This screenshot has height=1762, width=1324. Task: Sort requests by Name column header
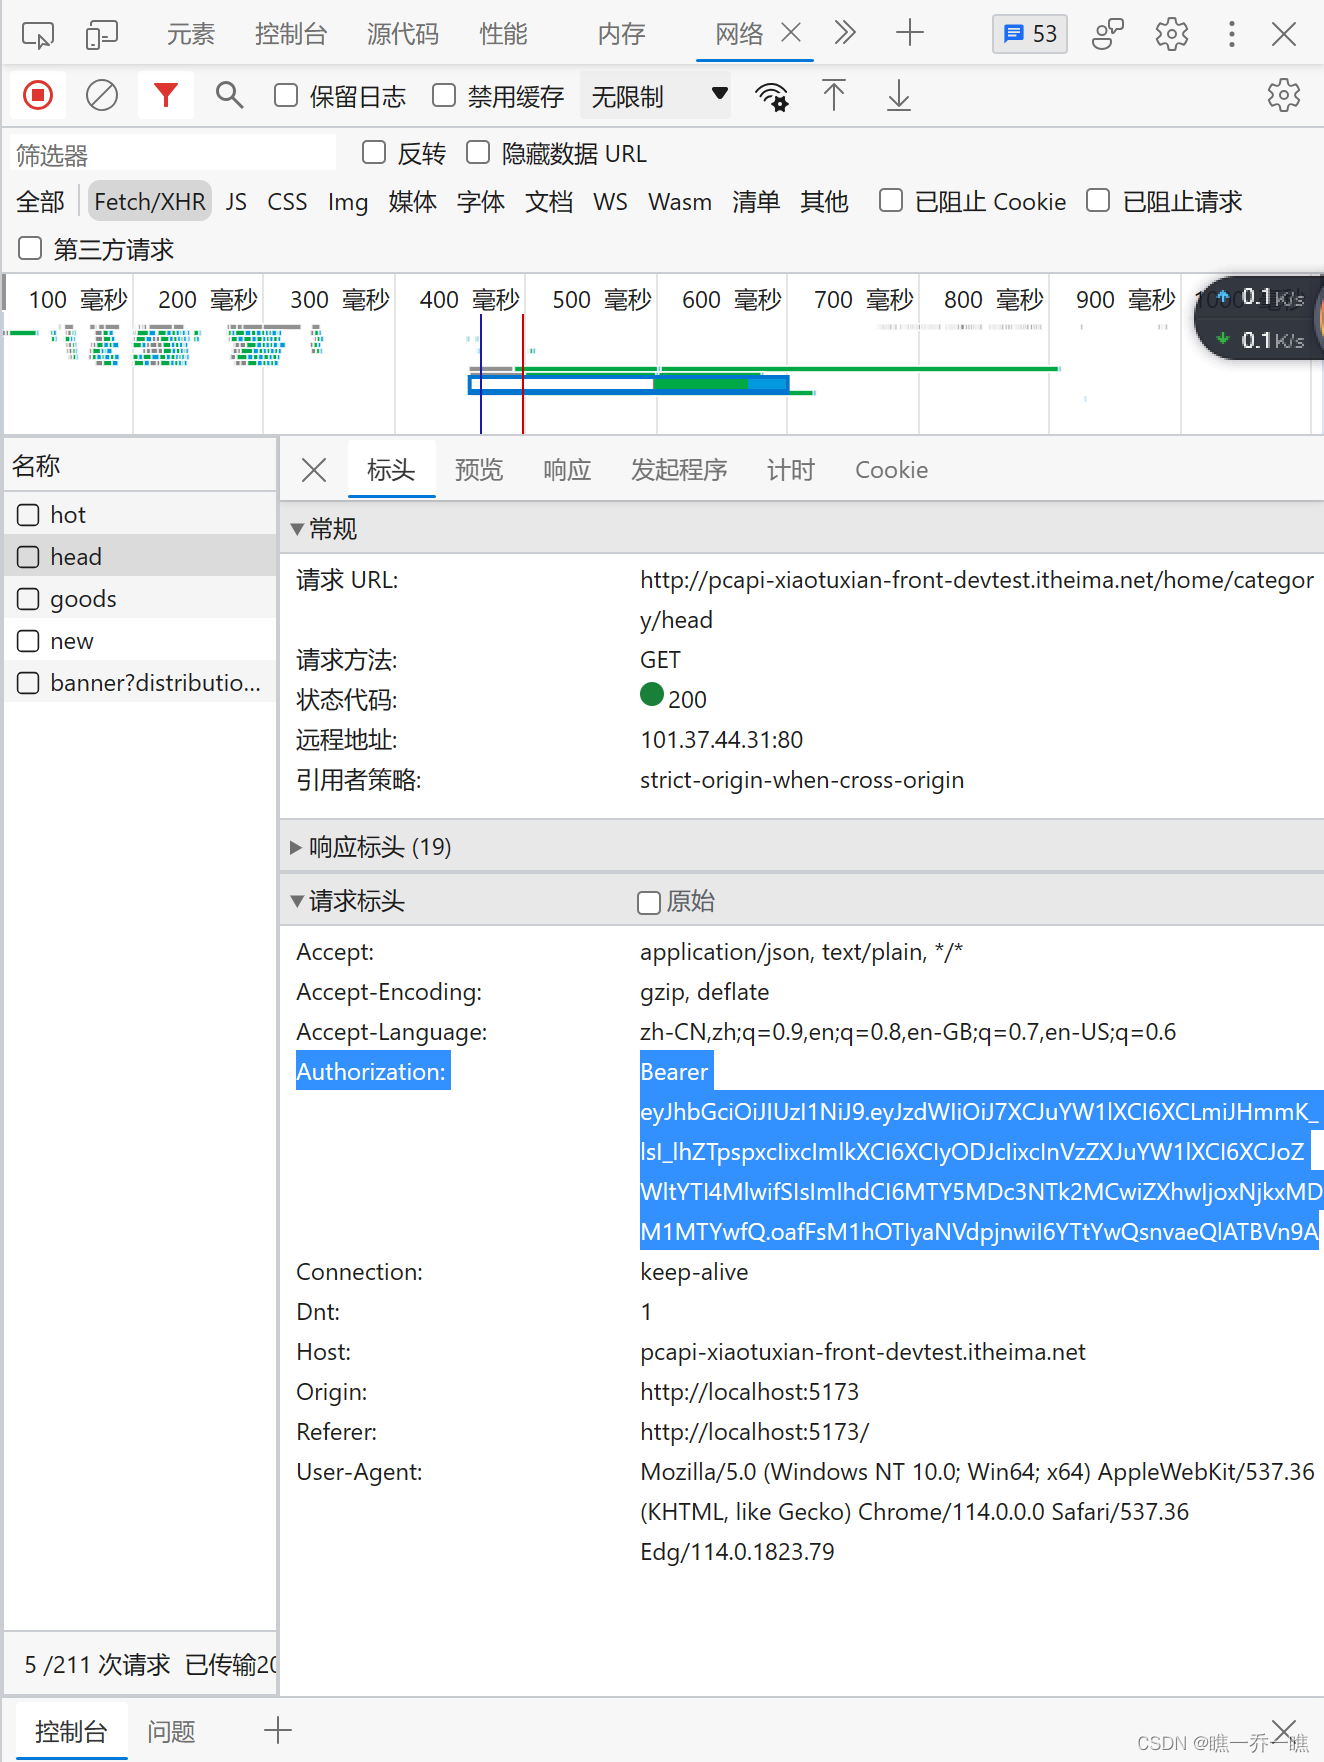[x=140, y=466]
